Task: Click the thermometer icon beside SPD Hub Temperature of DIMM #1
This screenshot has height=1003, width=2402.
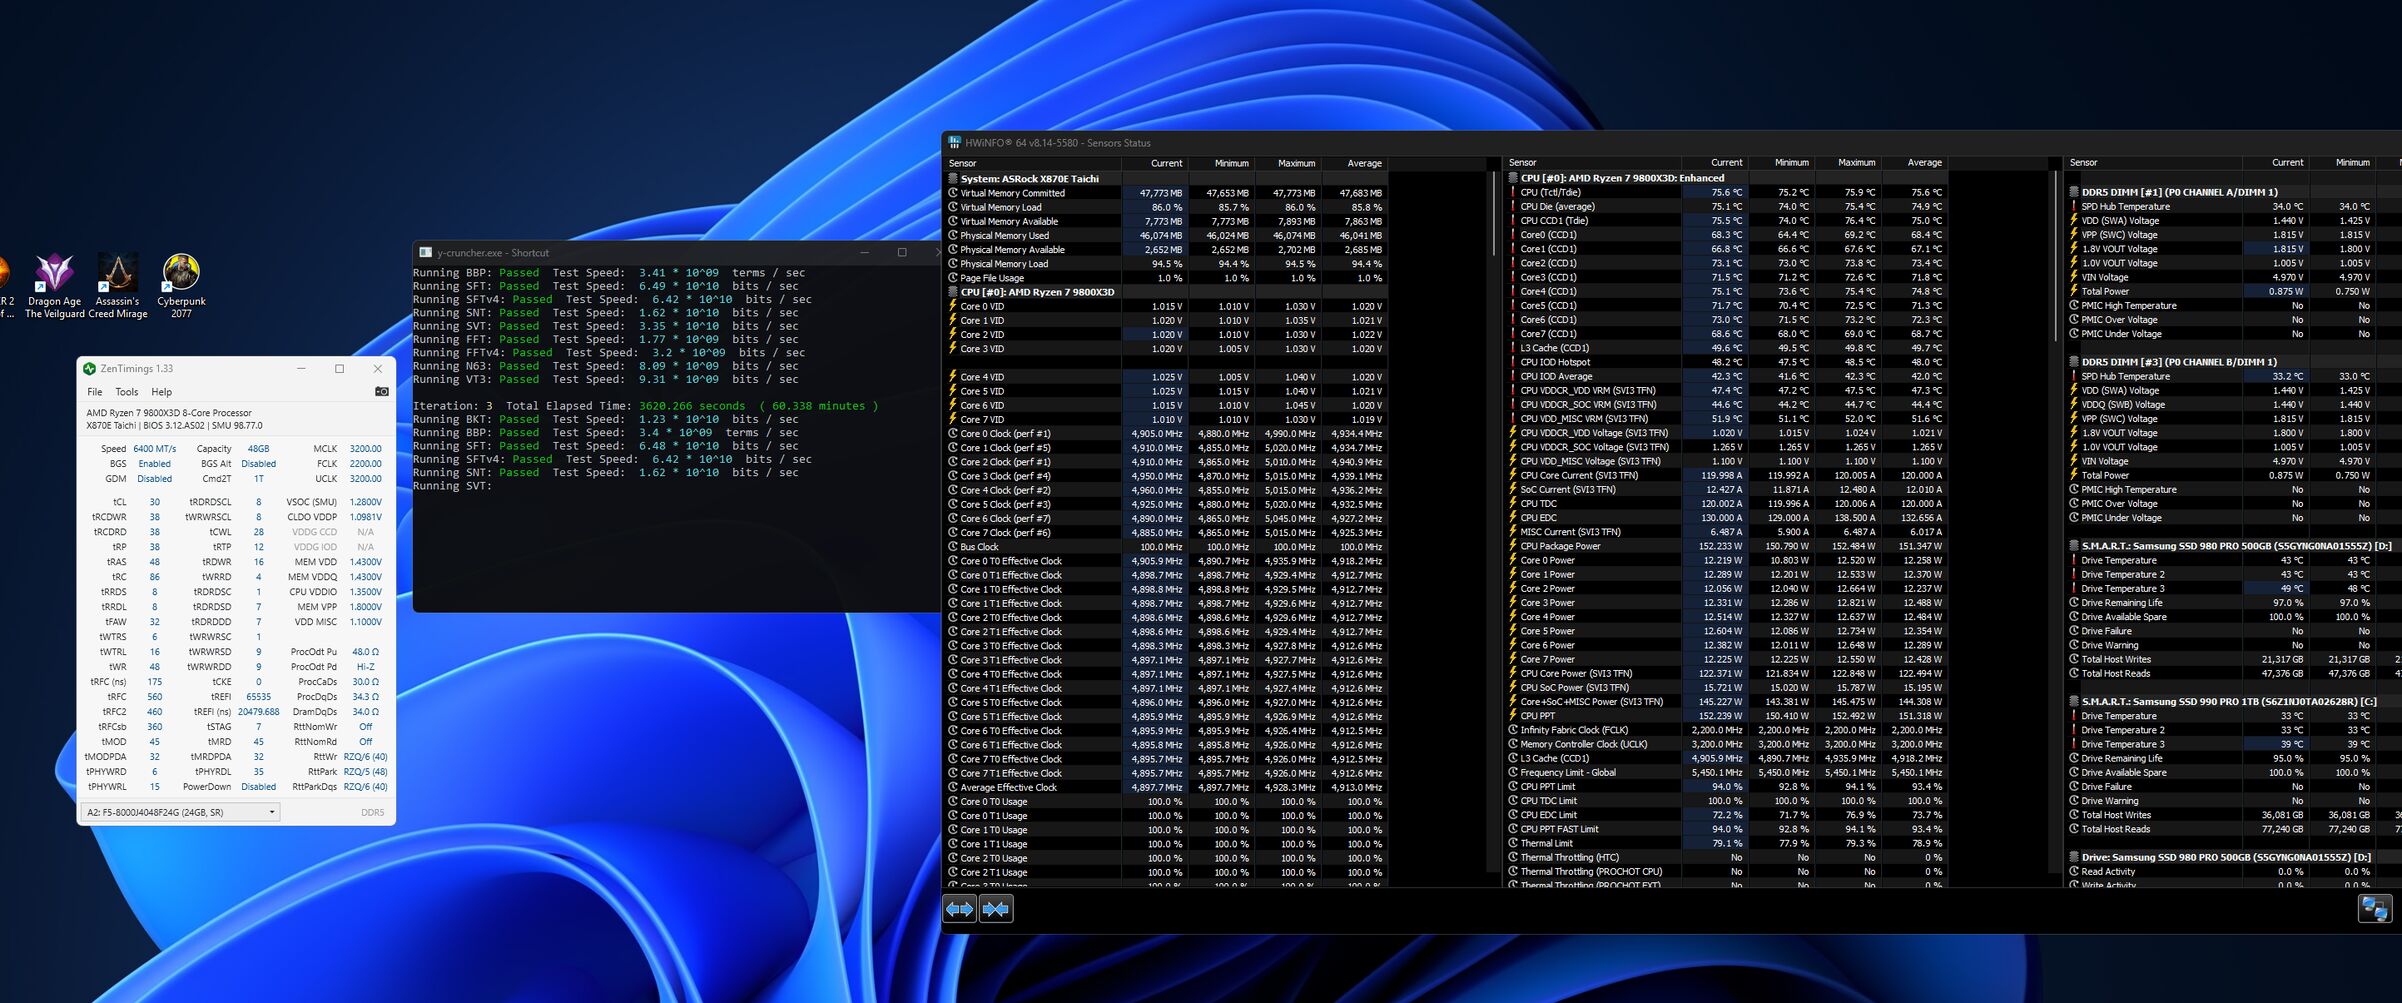Action: click(2074, 206)
